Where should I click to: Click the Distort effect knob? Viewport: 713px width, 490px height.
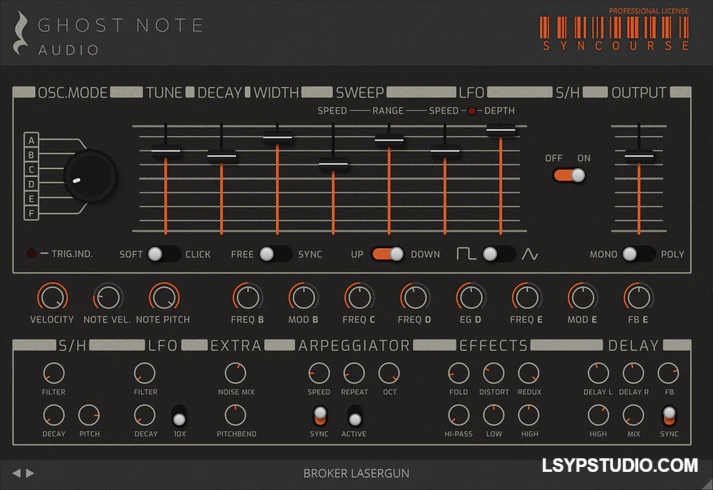(x=494, y=373)
